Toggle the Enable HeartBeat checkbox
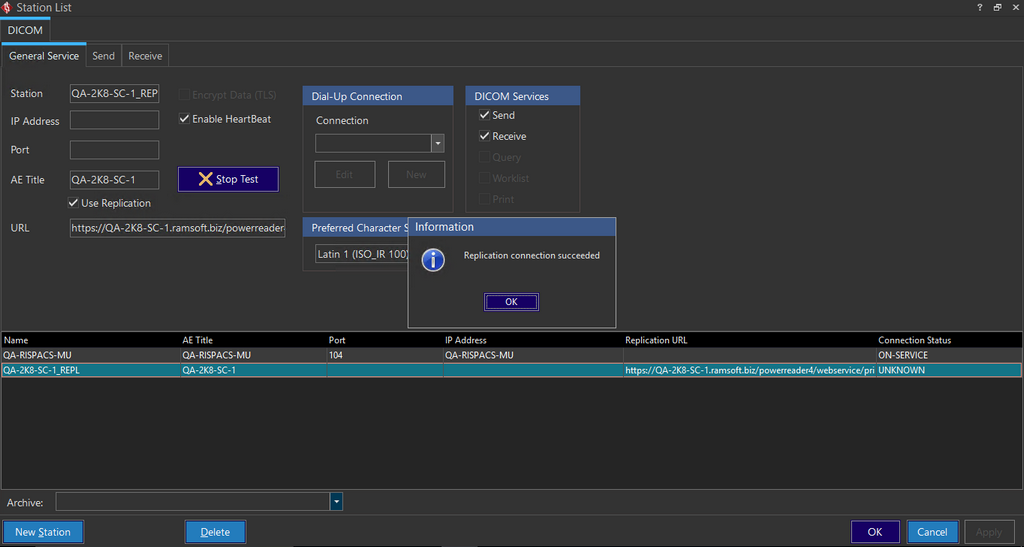 coord(184,119)
